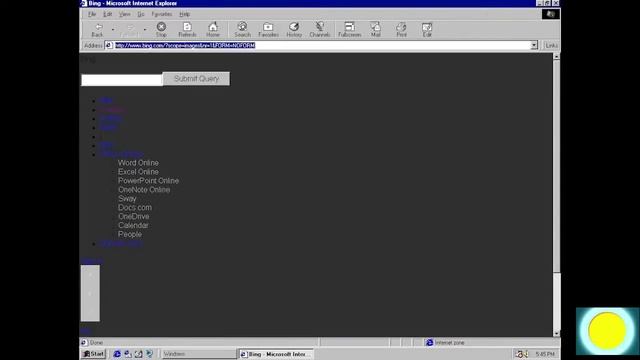
Task: Click the IE throbber logo at the menu bar's right end
Action: (551, 14)
